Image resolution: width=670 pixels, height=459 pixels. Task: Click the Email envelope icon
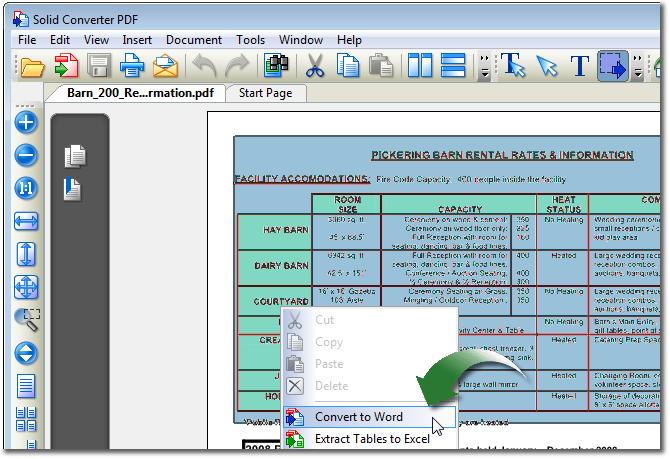click(x=165, y=67)
